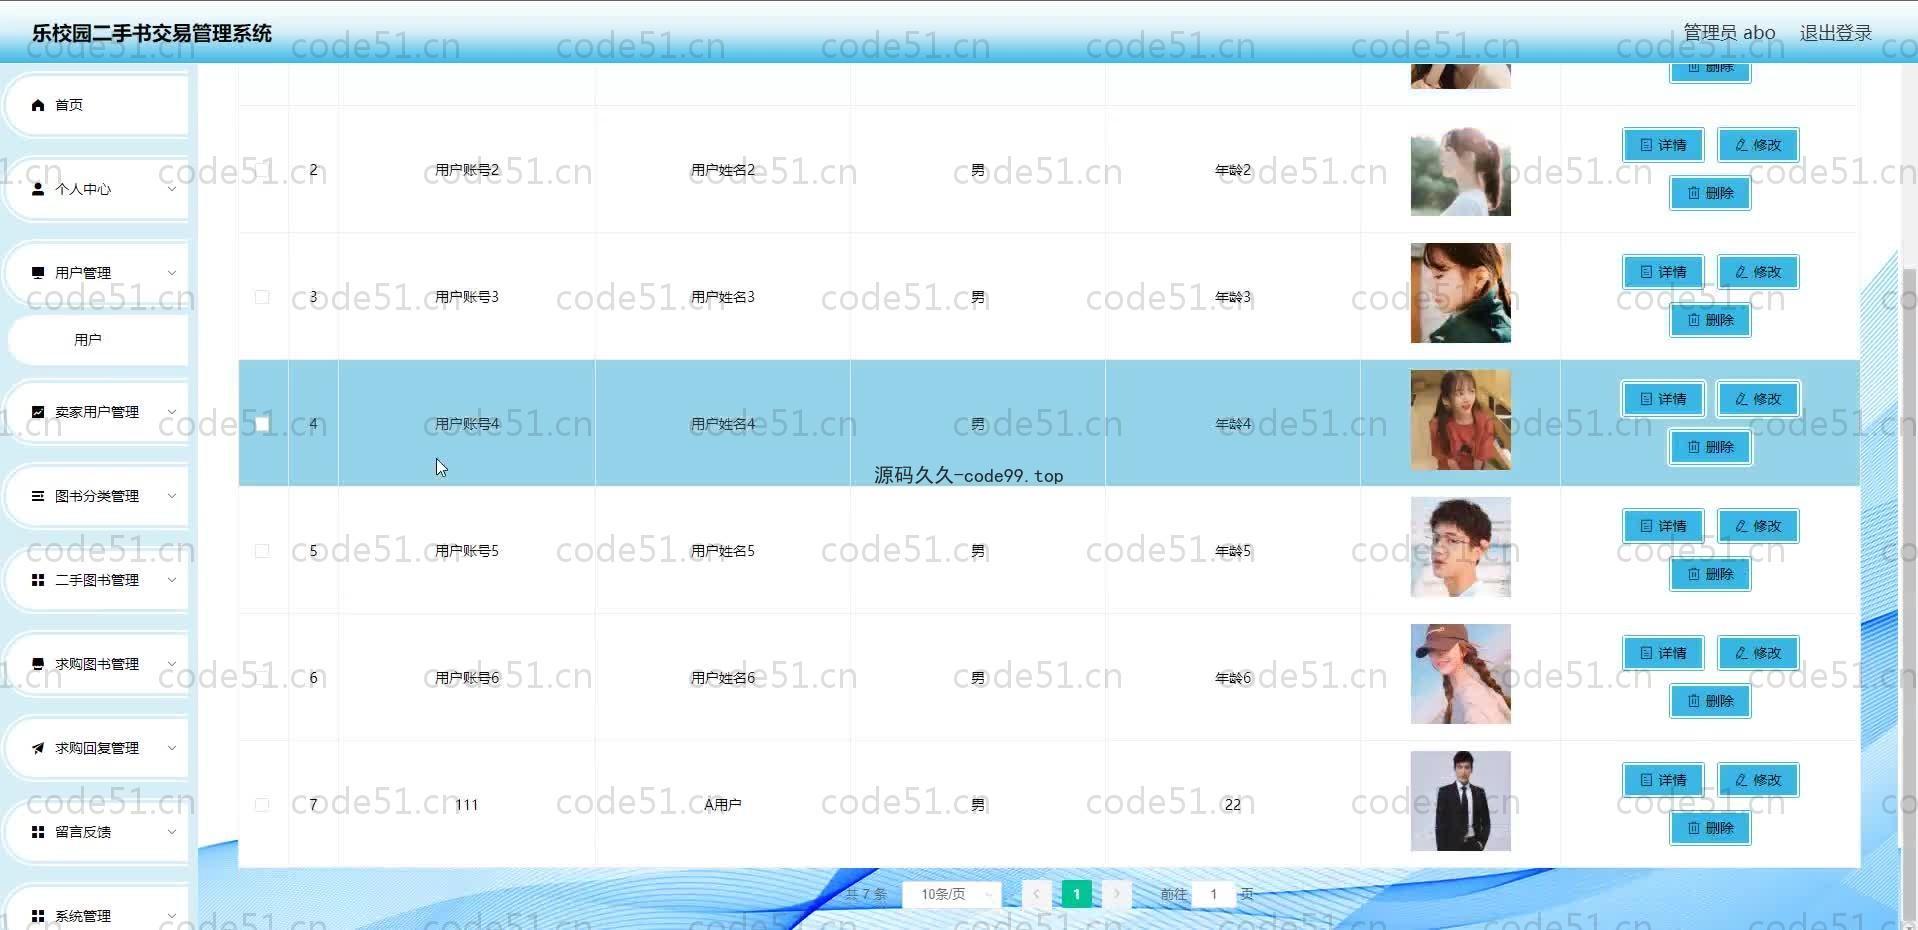The image size is (1918, 930).
Task: Open the photo thumbnail of 用户账号4
Action: click(x=1460, y=420)
